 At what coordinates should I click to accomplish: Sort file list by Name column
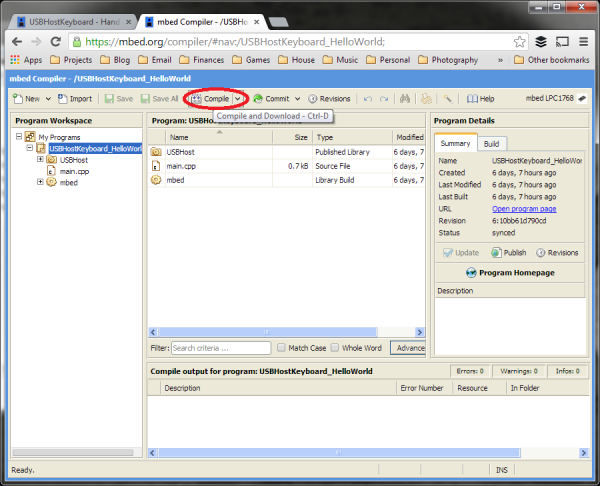(219, 137)
